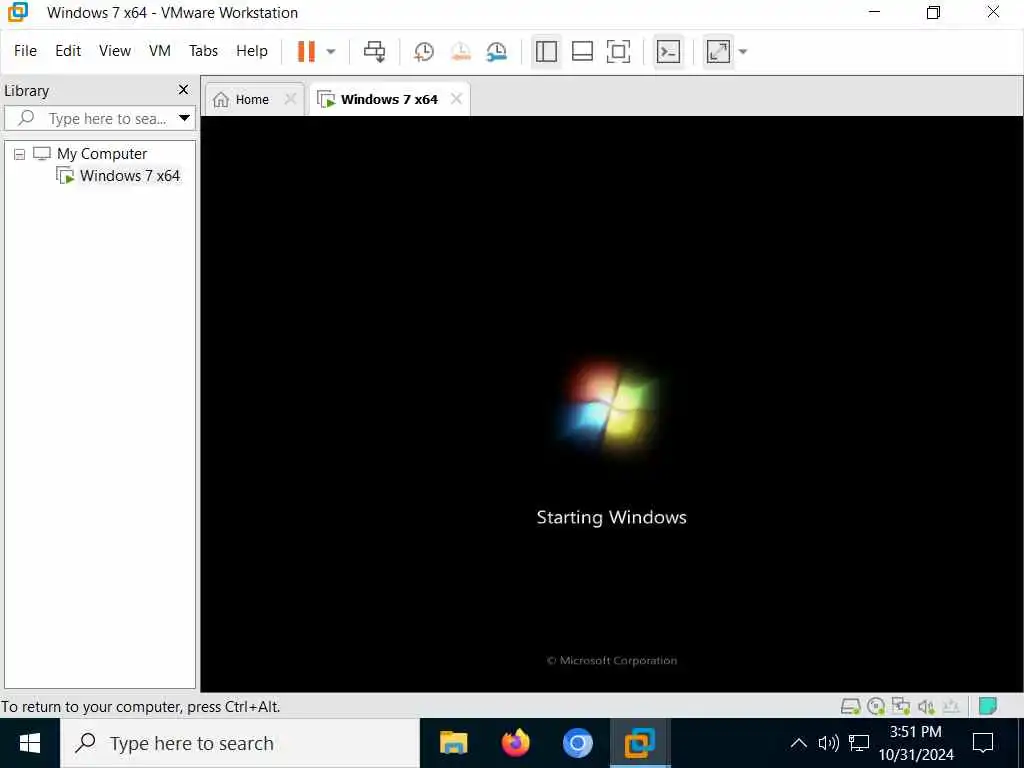
Task: Revert the VM to its previous snapshot
Action: (x=460, y=52)
